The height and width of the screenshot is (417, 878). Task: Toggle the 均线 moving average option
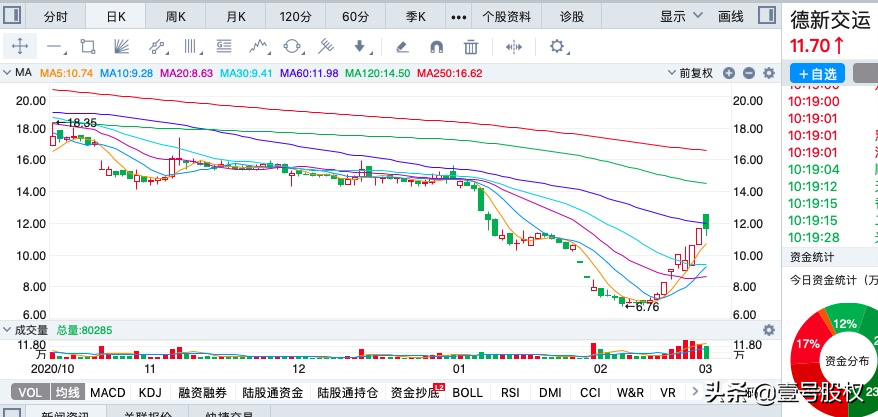coord(68,393)
